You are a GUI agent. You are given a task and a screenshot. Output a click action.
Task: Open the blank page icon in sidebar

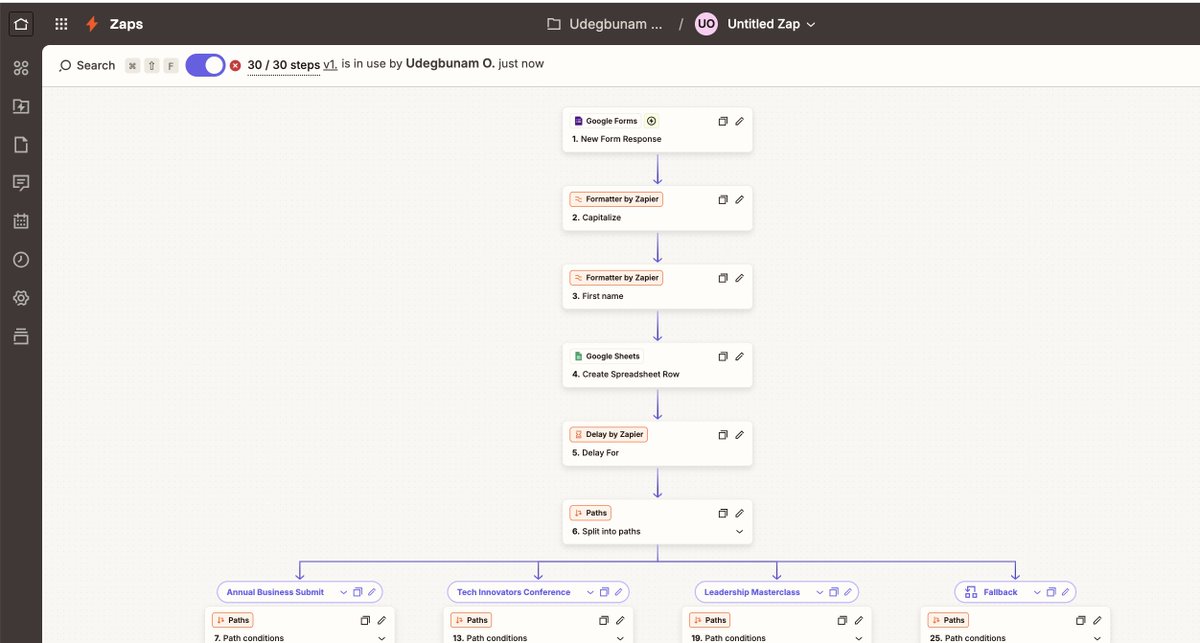tap(21, 145)
